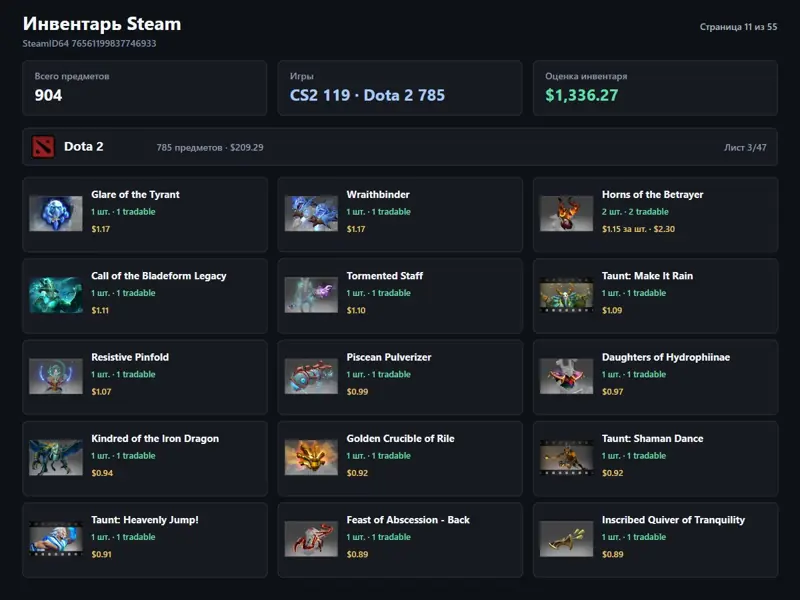This screenshot has height=600, width=800.
Task: Click Feast of Abscession - Back title
Action: pyautogui.click(x=408, y=520)
